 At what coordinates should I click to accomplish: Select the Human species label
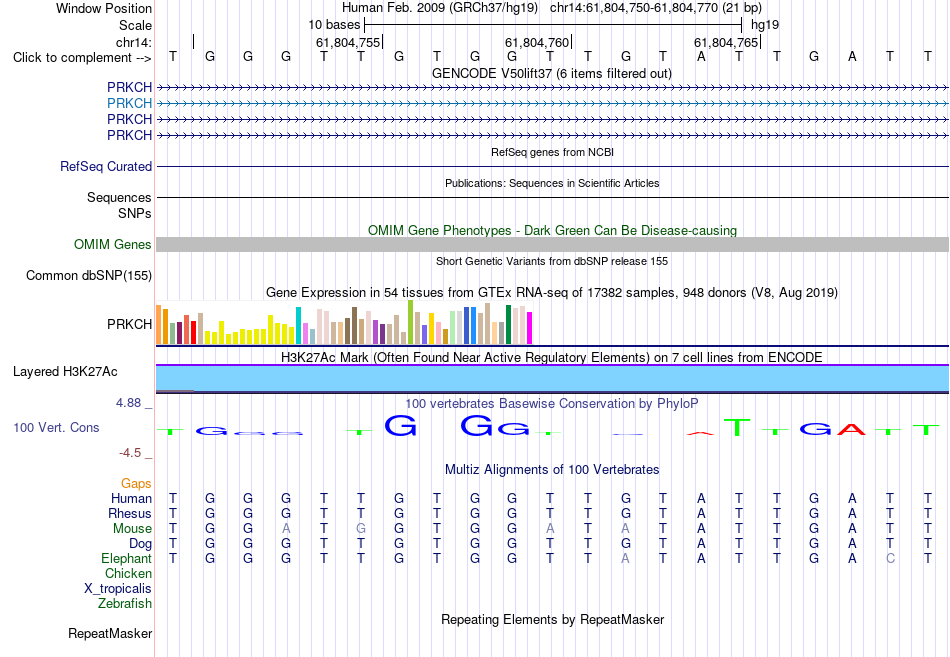tap(131, 498)
